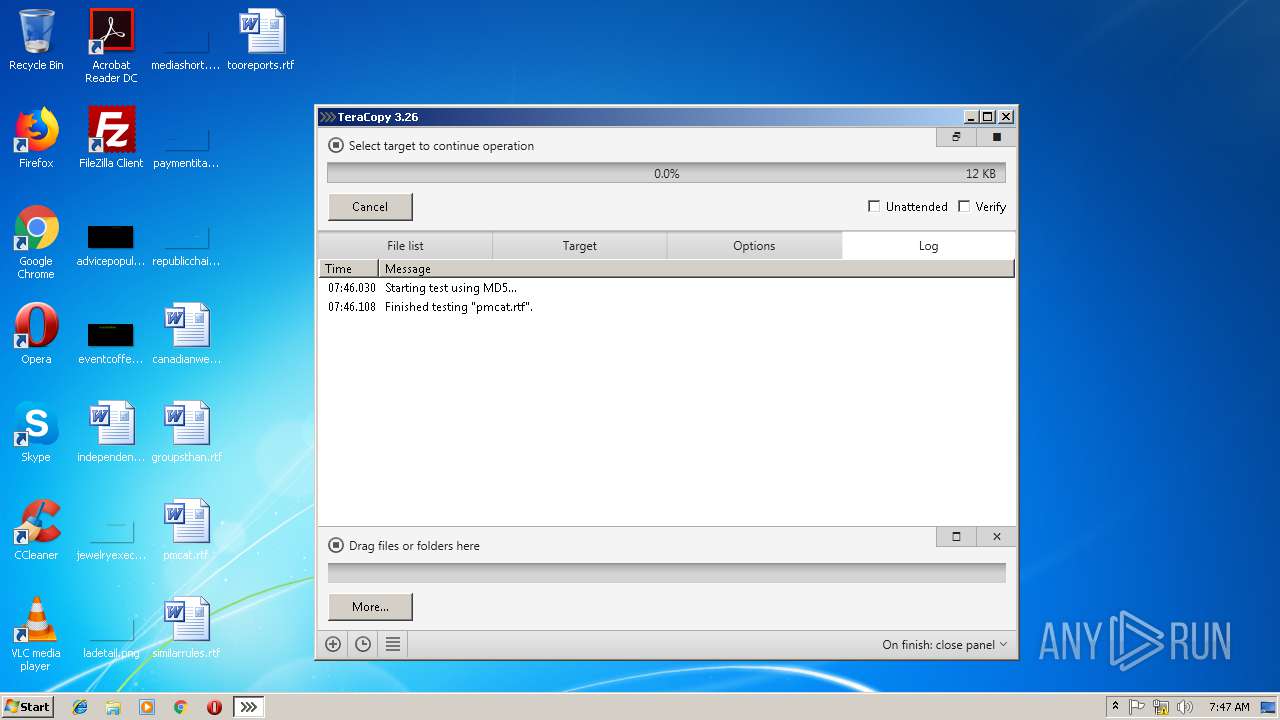
Task: Launch Firefox from desktop
Action: click(36, 138)
